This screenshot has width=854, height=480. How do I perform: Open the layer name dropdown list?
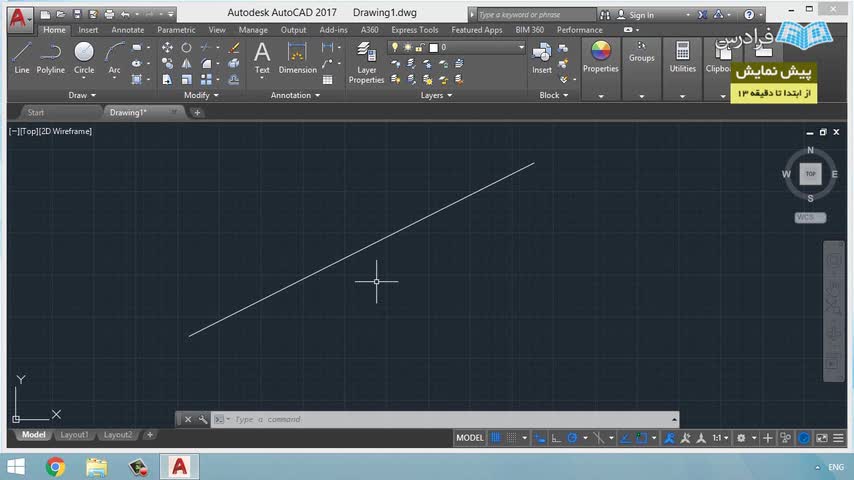point(521,47)
